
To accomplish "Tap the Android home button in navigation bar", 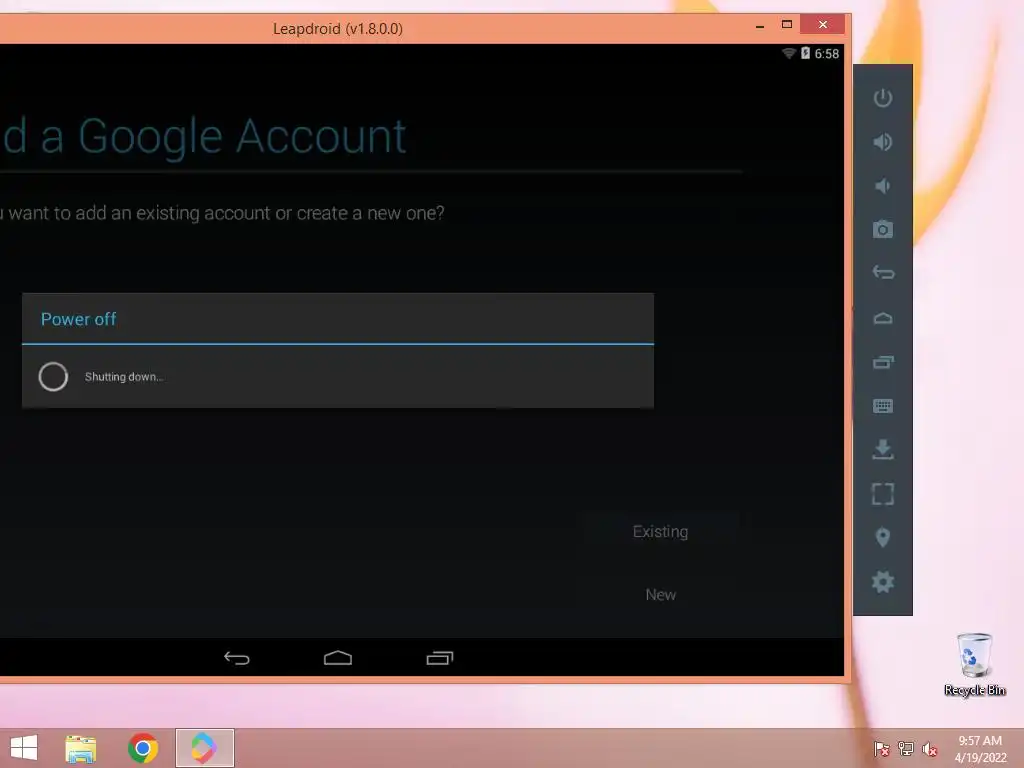I will [338, 658].
